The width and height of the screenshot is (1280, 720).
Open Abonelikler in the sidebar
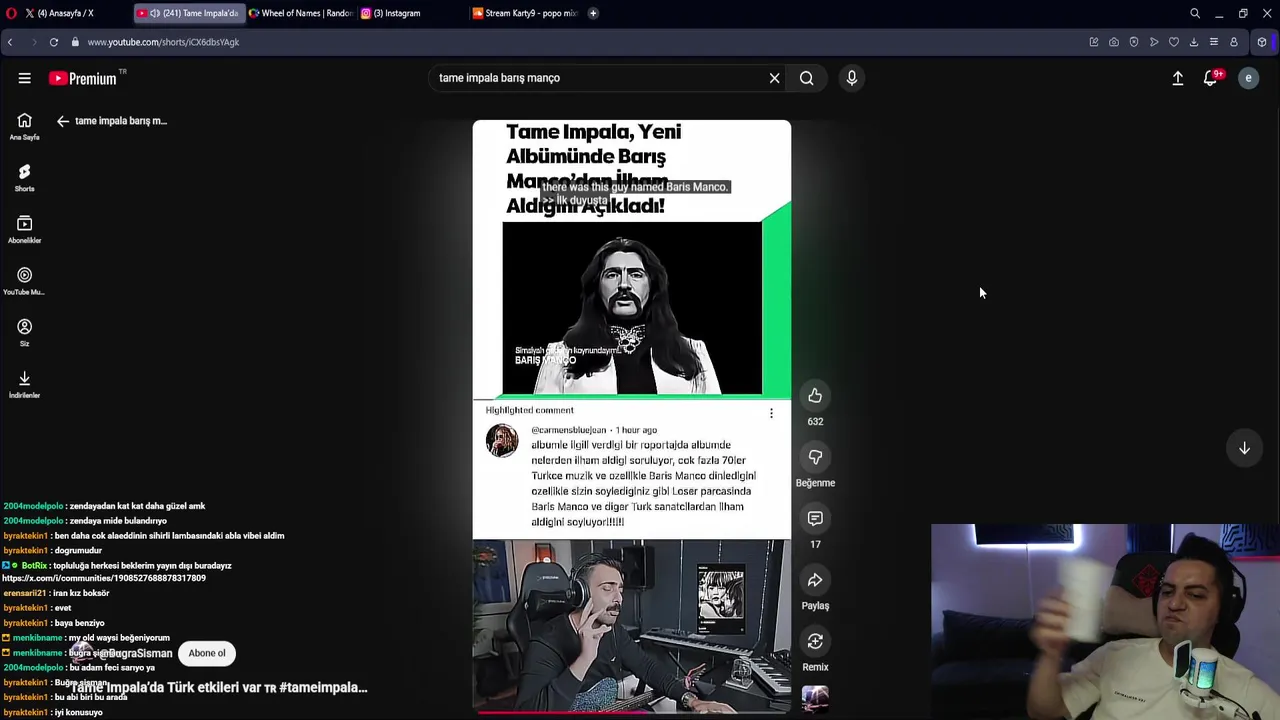24,230
